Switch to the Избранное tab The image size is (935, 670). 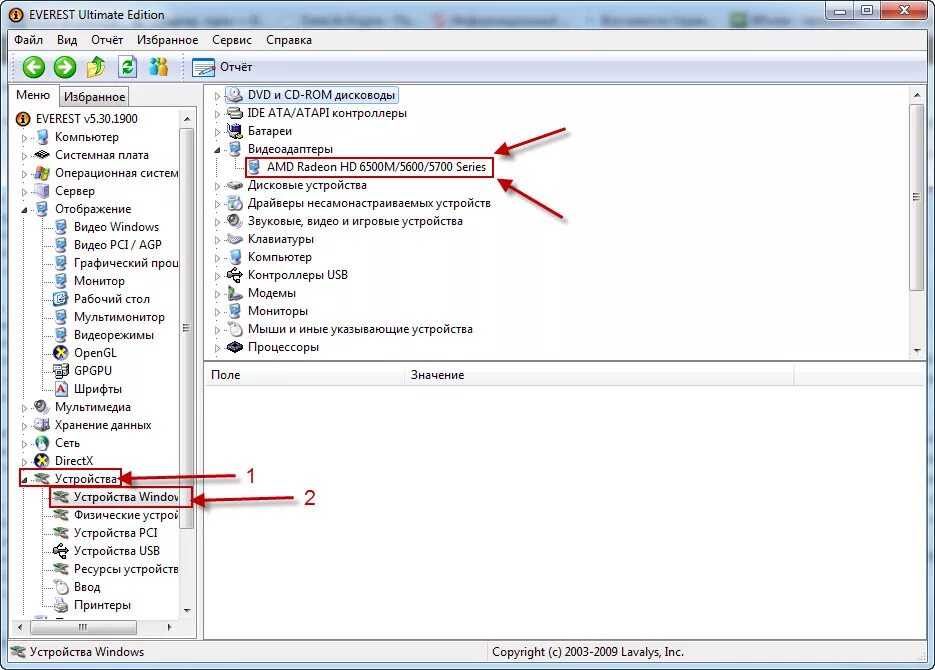pyautogui.click(x=94, y=97)
